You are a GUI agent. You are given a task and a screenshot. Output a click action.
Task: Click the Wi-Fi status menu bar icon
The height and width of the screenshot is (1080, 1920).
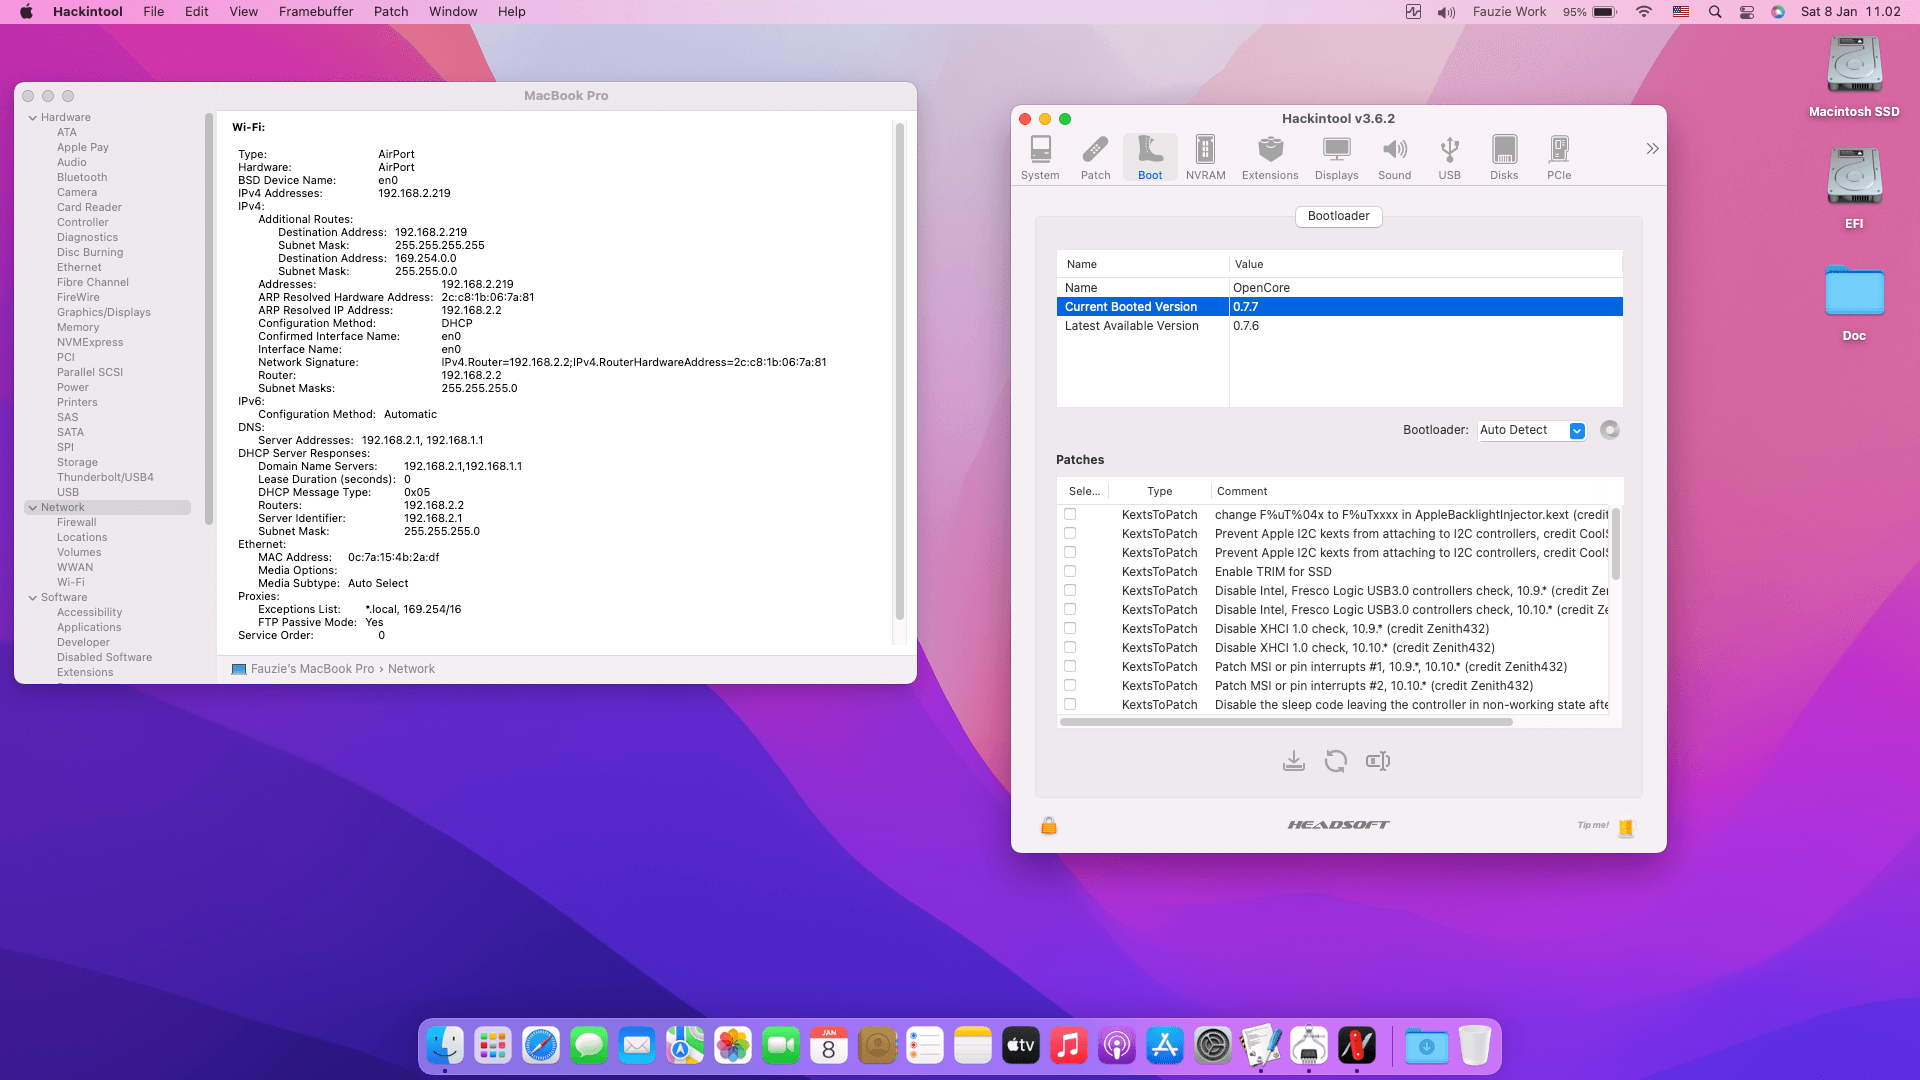1644,12
